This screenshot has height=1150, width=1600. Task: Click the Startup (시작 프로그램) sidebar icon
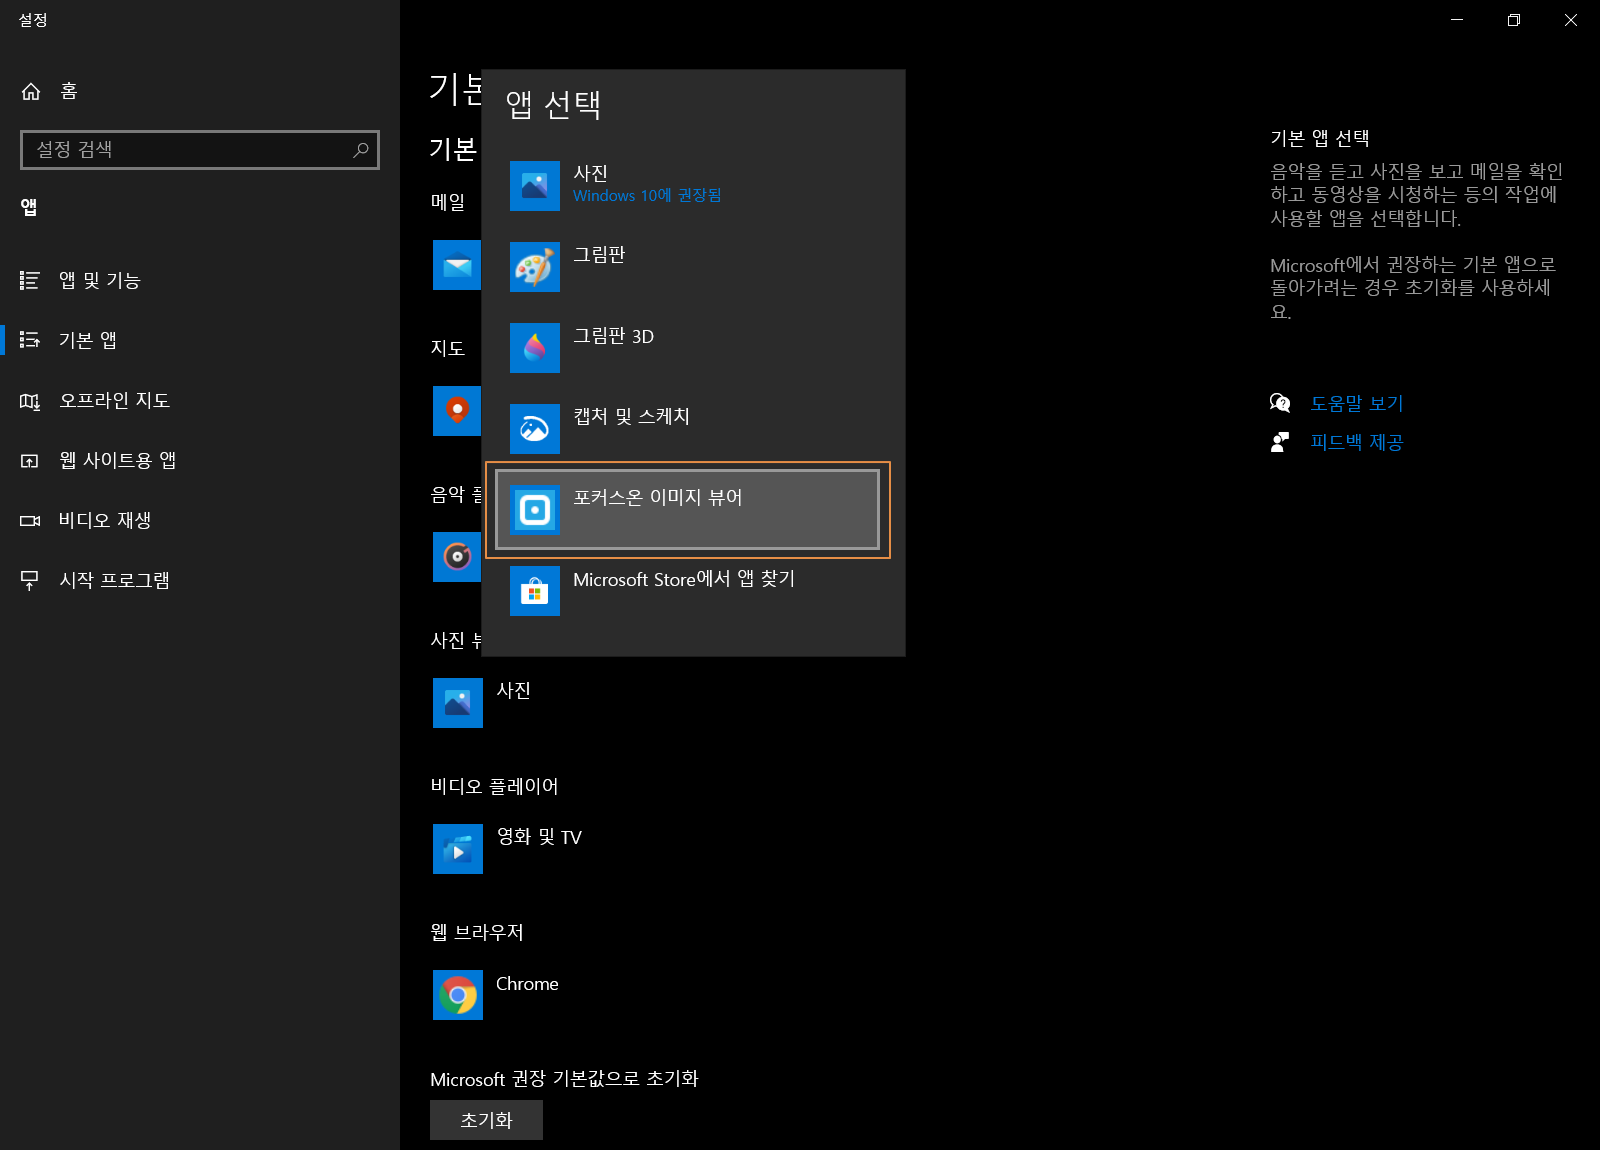30,580
